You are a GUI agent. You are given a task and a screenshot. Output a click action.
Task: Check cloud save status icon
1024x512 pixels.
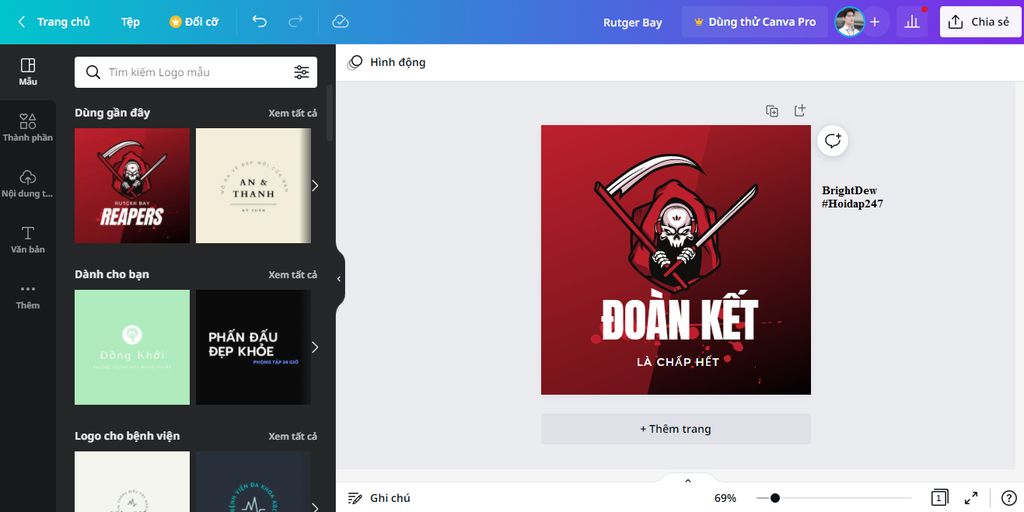tap(340, 22)
